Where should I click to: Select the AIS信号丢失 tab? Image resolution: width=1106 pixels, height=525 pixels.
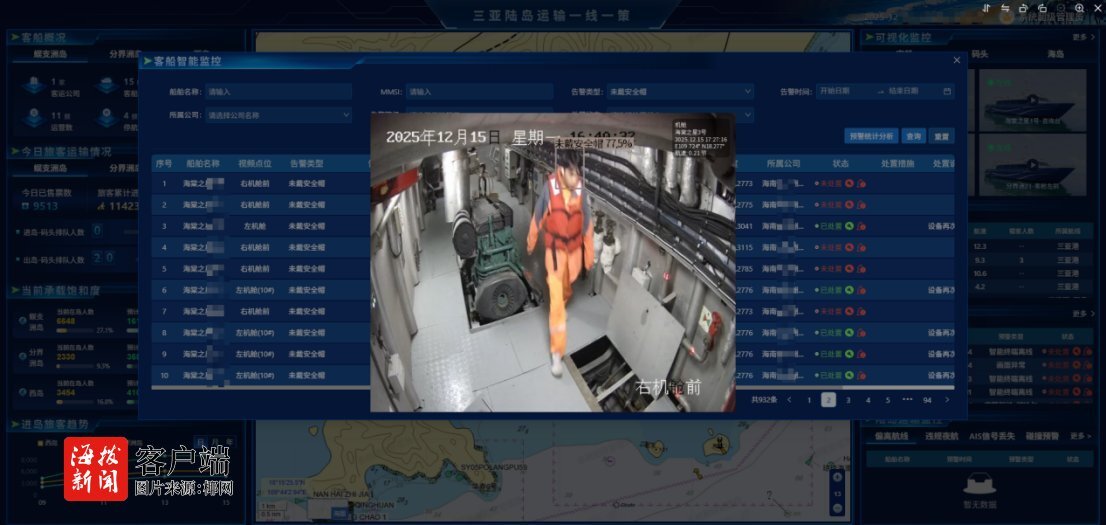(x=992, y=436)
